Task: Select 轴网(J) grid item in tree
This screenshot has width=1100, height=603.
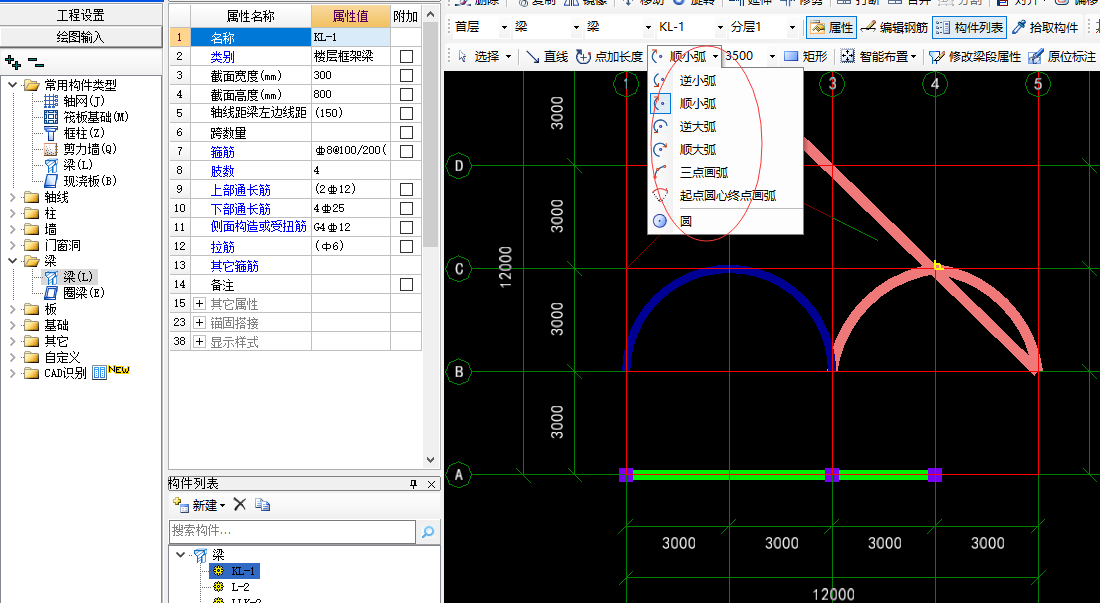Action: [x=75, y=101]
